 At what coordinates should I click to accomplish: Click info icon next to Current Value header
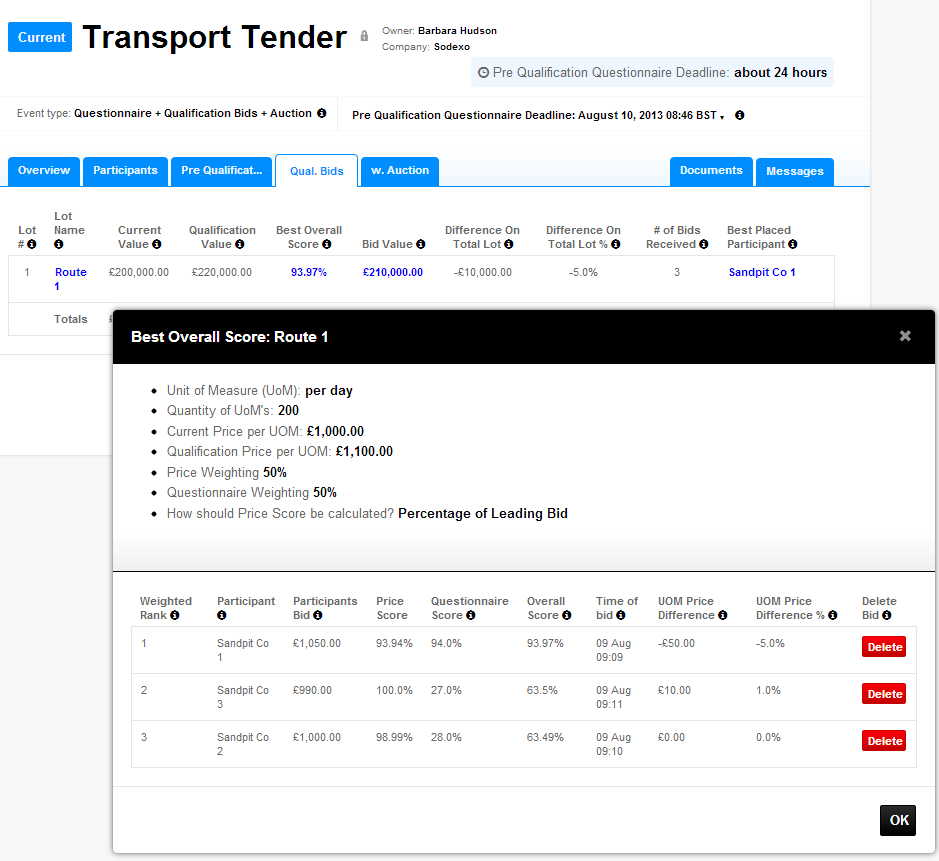tap(157, 244)
